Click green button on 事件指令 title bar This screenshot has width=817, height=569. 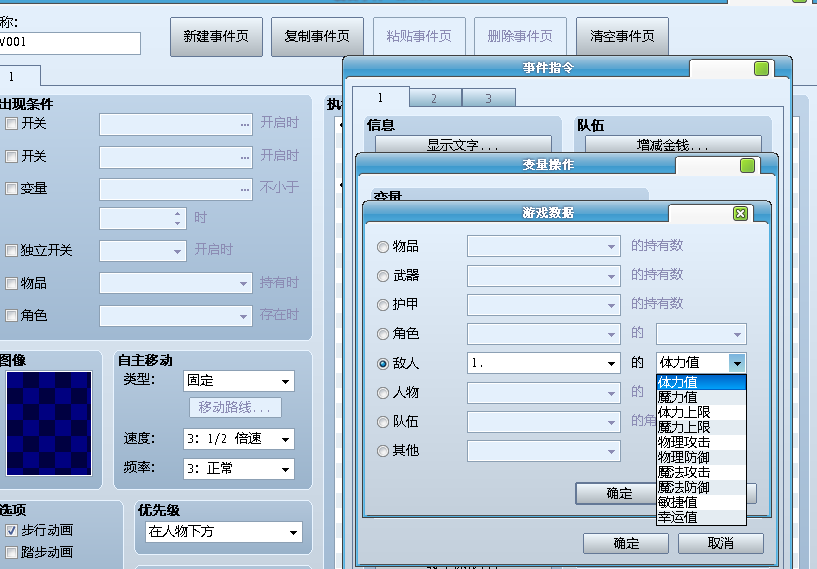tap(761, 68)
